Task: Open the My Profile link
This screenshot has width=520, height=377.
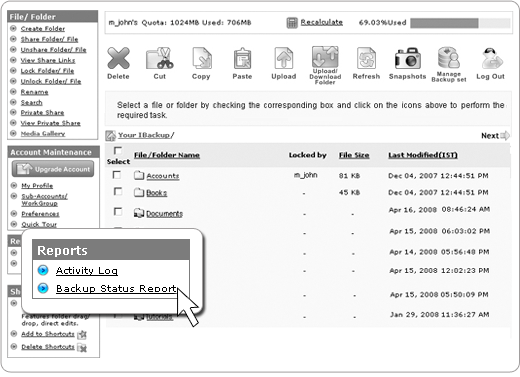Action: click(37, 186)
